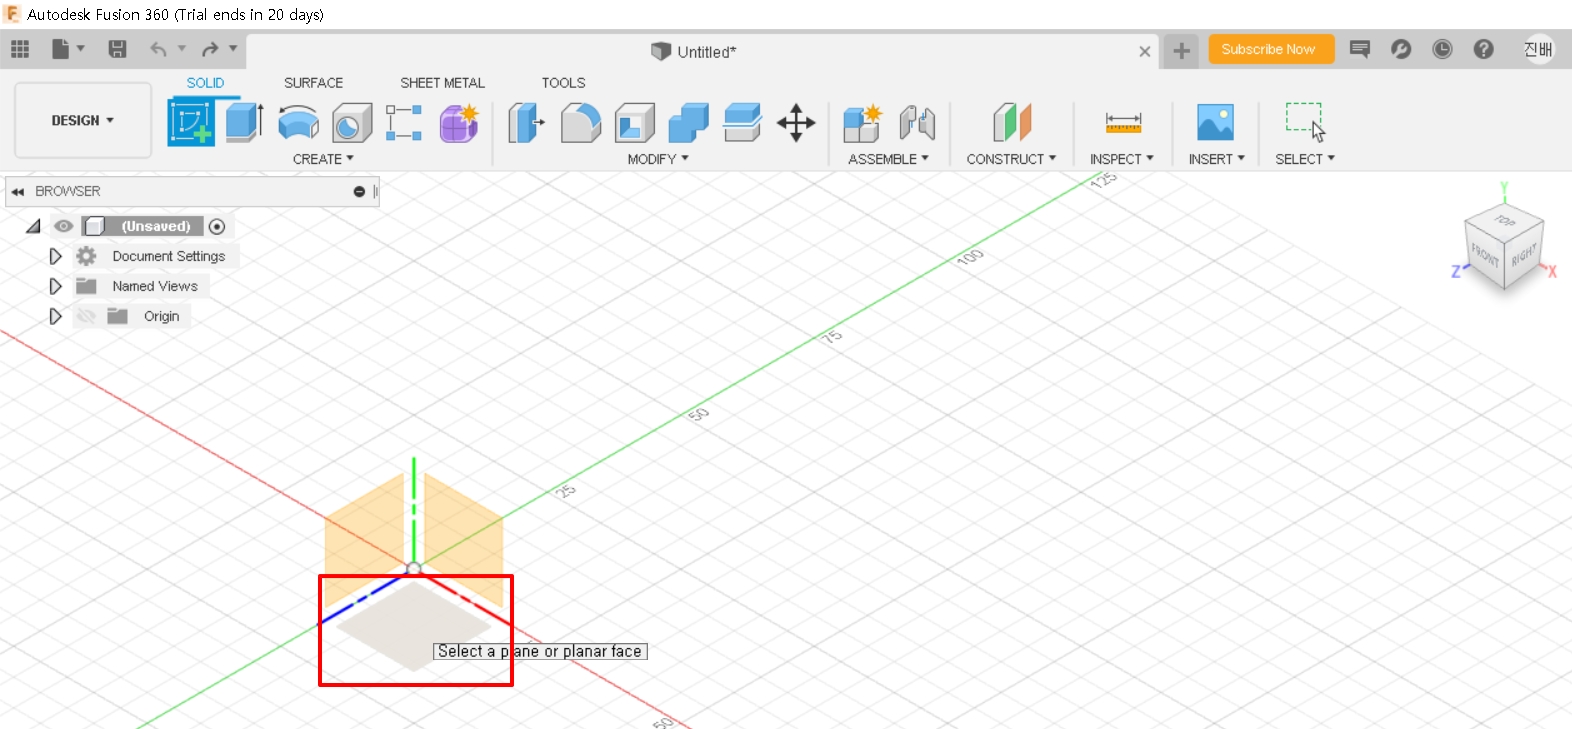Open the DESIGN workspace dropdown

click(83, 120)
